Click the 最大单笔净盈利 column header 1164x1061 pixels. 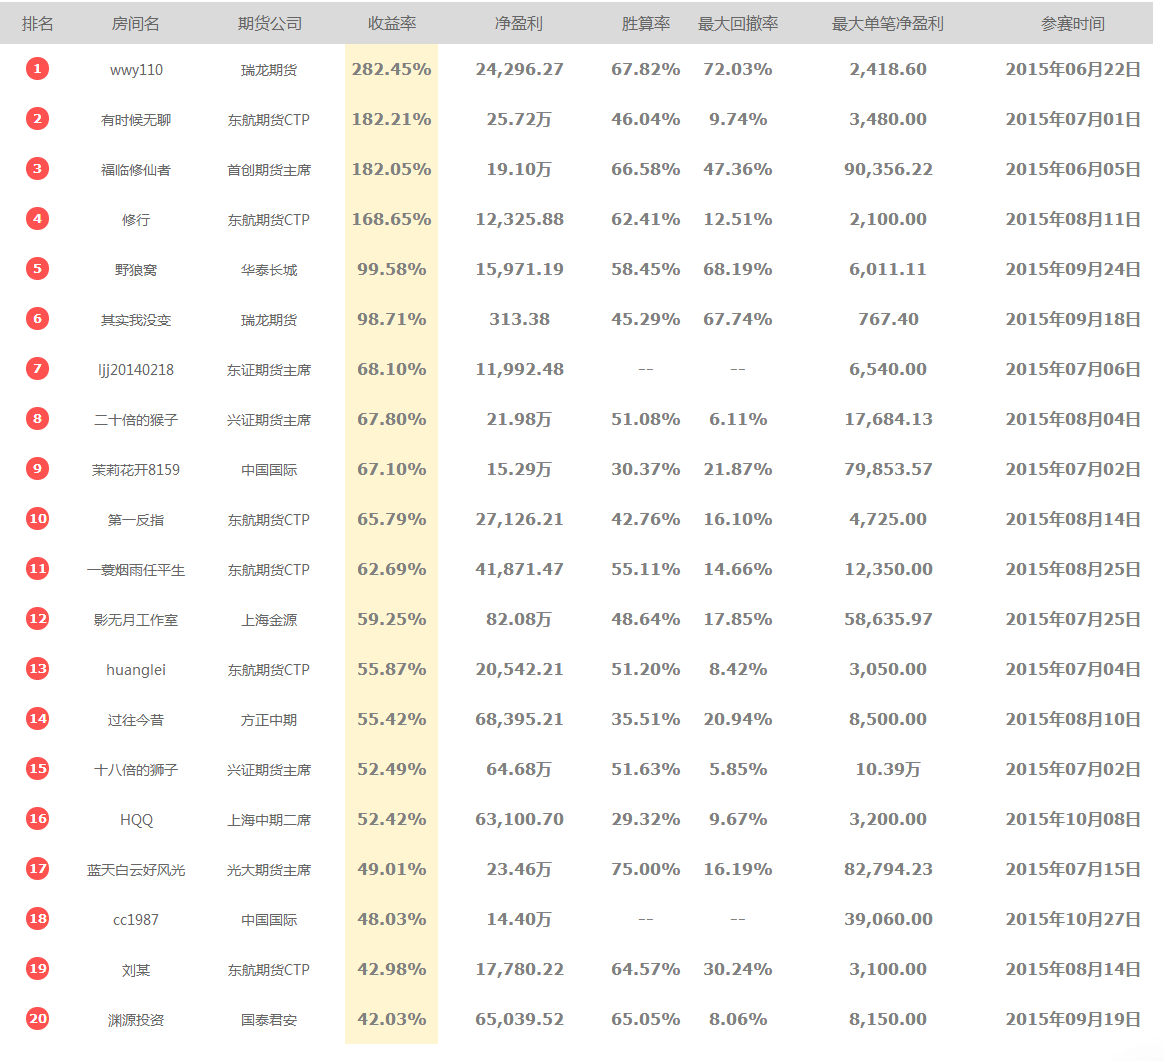coord(888,24)
